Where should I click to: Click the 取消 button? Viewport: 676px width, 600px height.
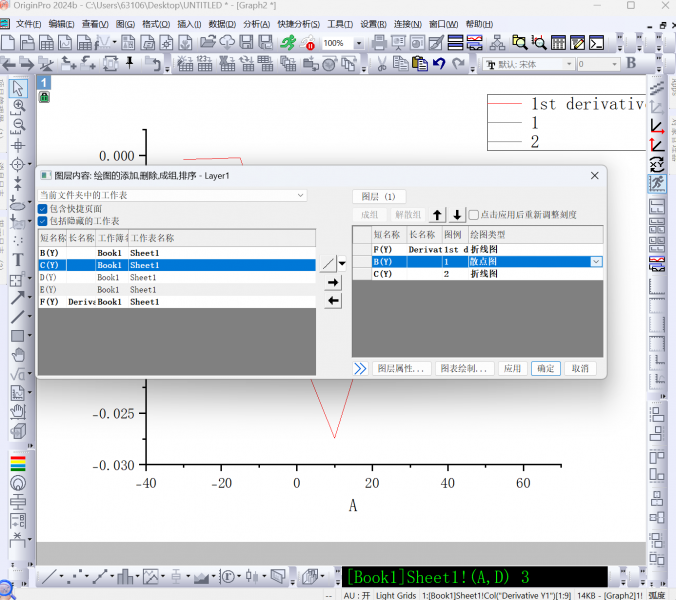coord(580,369)
